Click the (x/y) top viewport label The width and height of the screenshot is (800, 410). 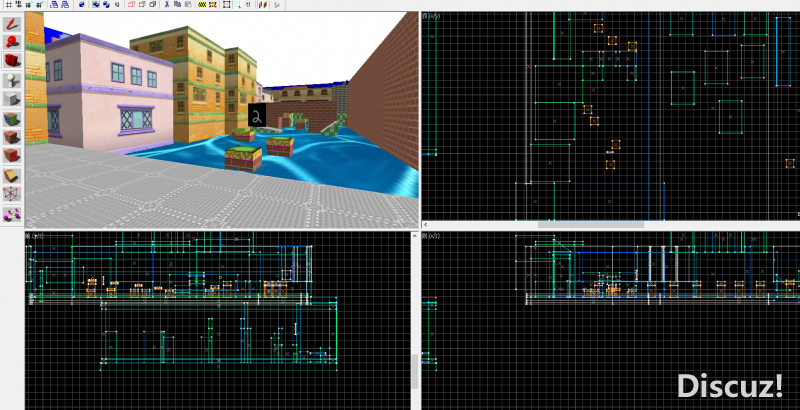432,16
